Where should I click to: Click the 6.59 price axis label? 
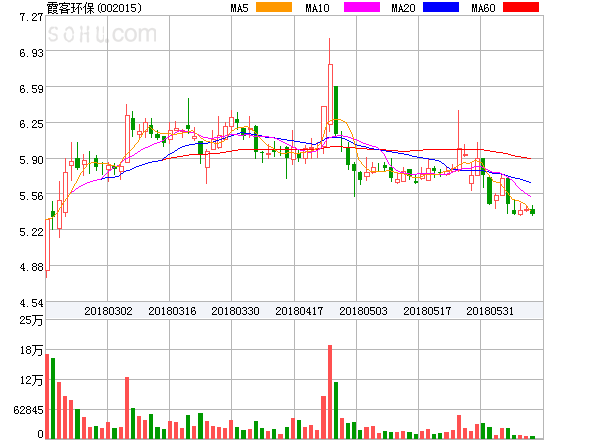(x=31, y=89)
